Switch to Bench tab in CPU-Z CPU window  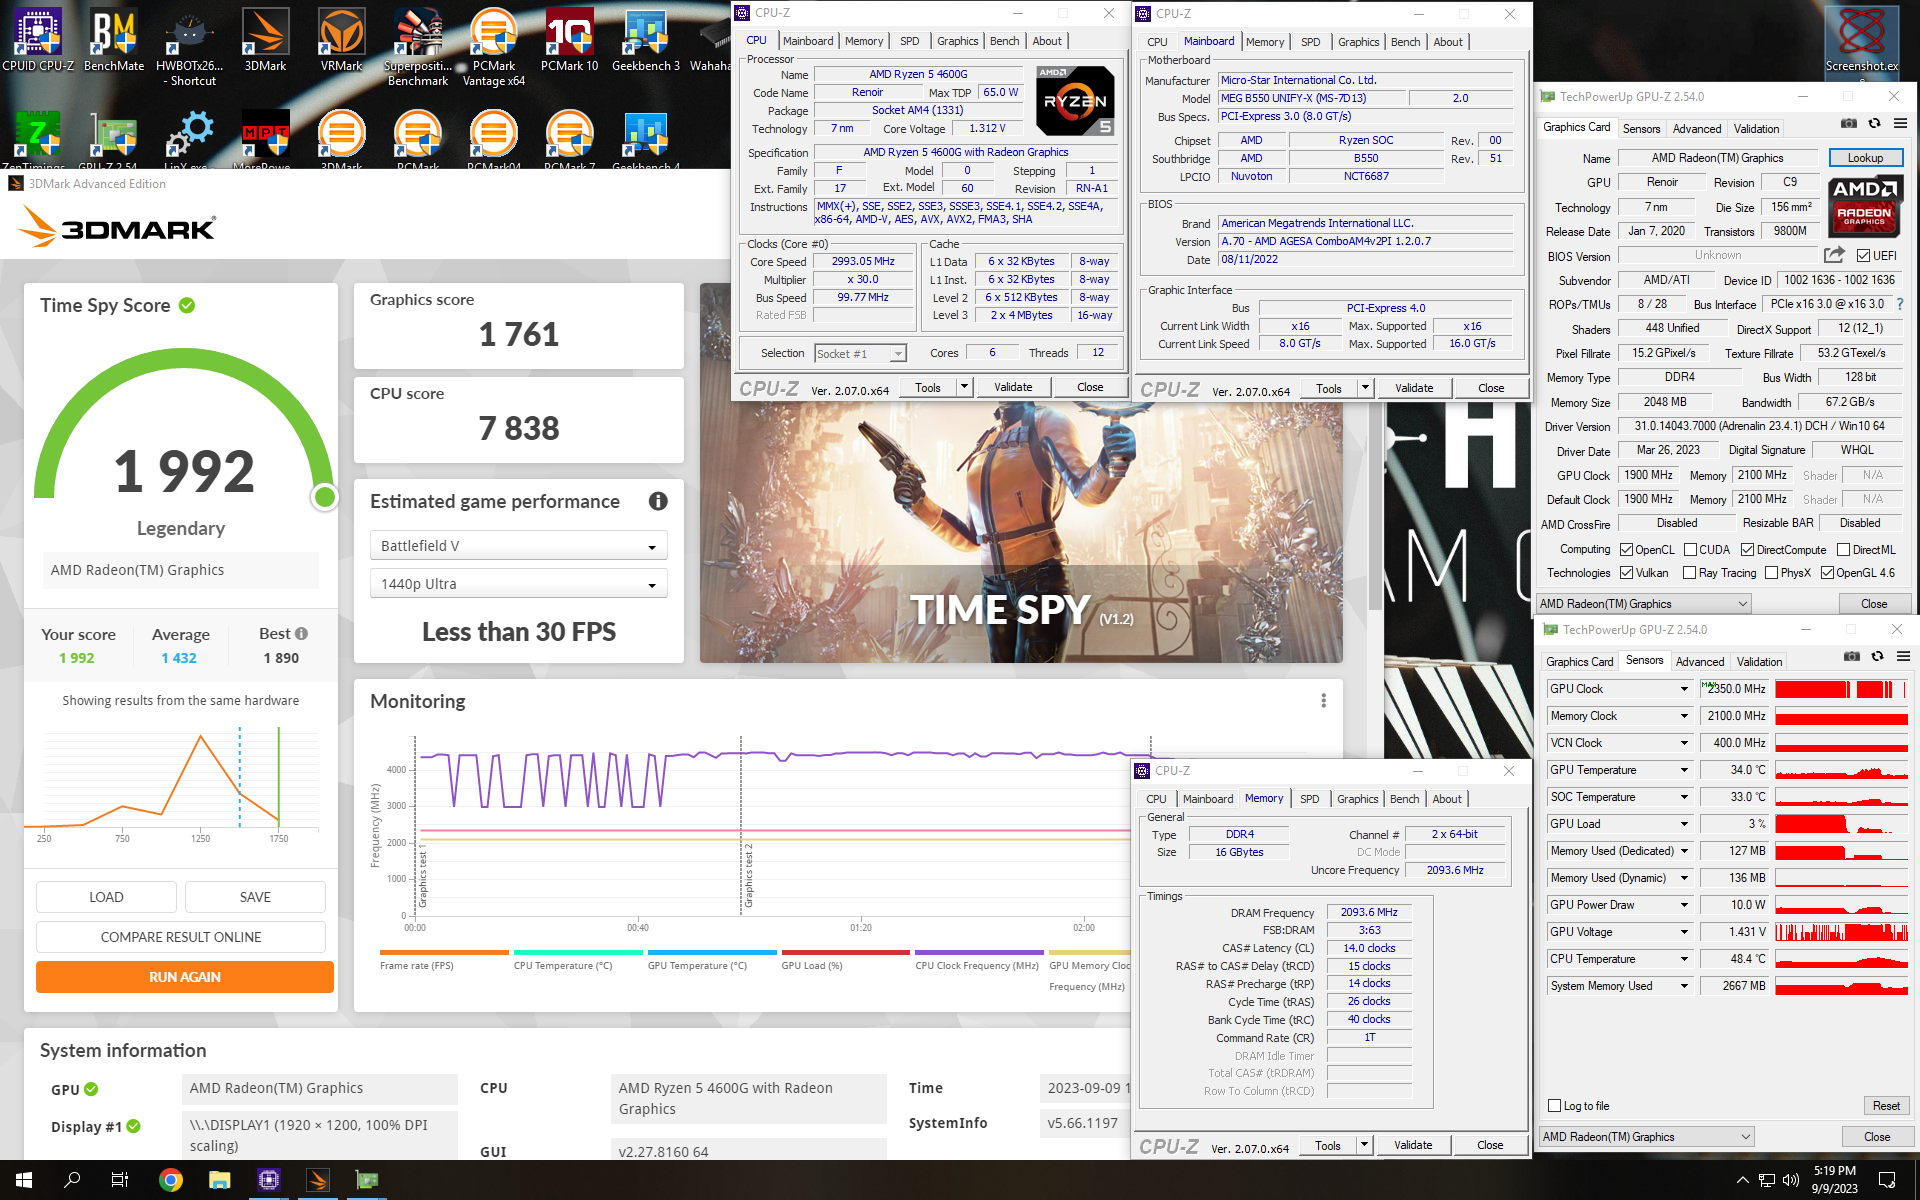tap(1004, 41)
